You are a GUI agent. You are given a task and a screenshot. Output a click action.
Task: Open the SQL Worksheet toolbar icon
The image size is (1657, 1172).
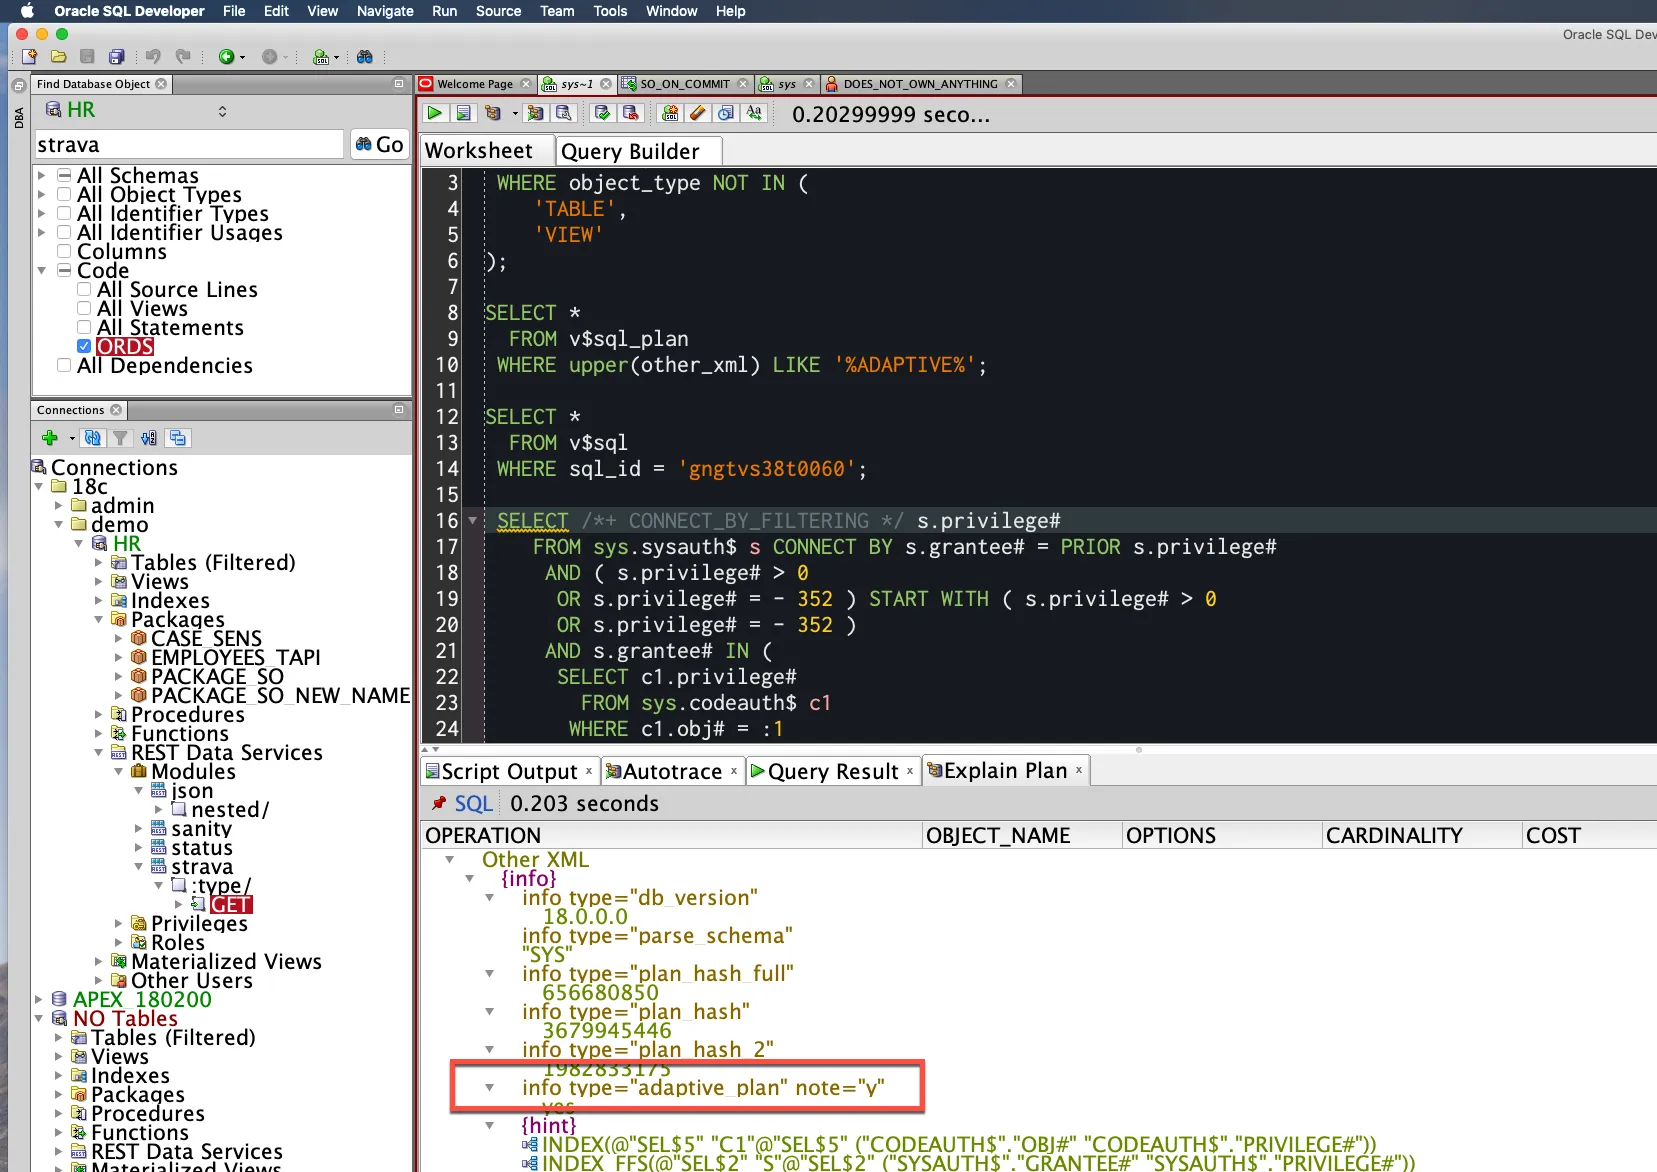tap(320, 57)
